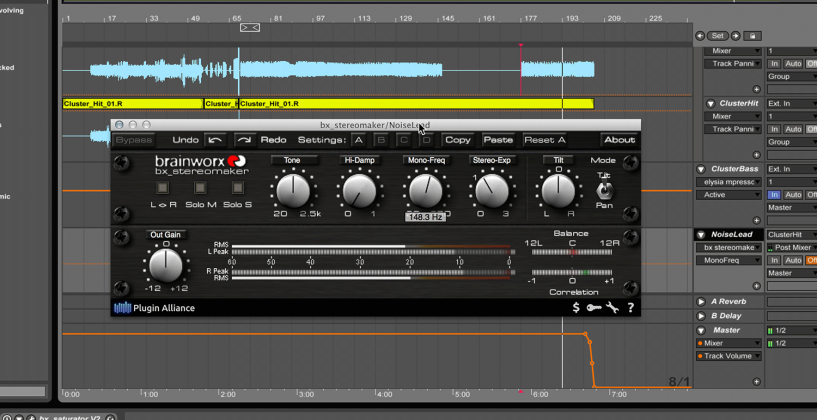Open ClusterHit Track Panning dropdown
The height and width of the screenshot is (420, 817).
(x=733, y=129)
